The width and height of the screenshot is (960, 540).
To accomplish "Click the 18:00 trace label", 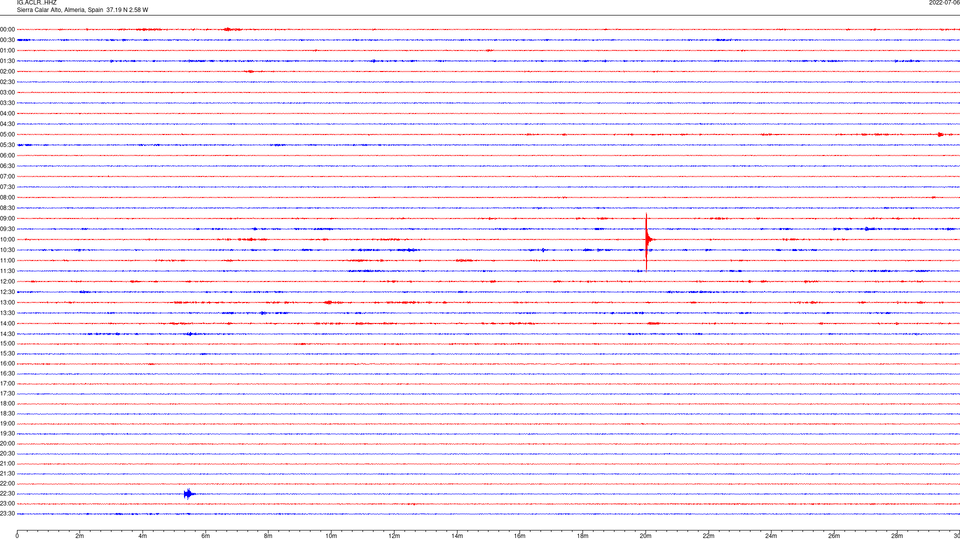I will [x=7, y=403].
